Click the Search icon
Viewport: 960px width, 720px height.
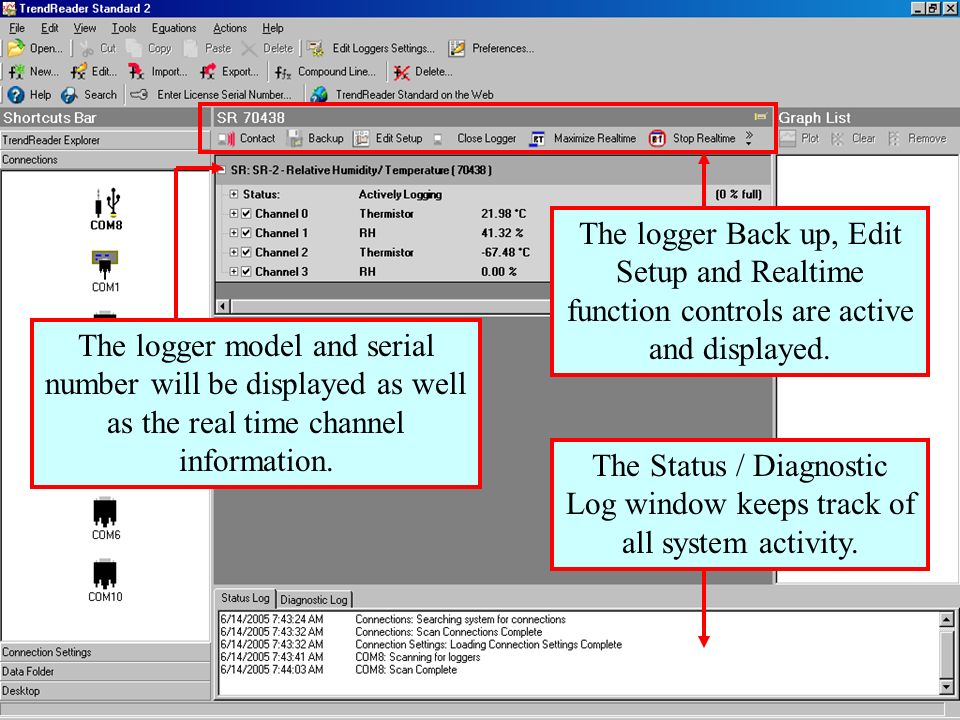point(69,95)
